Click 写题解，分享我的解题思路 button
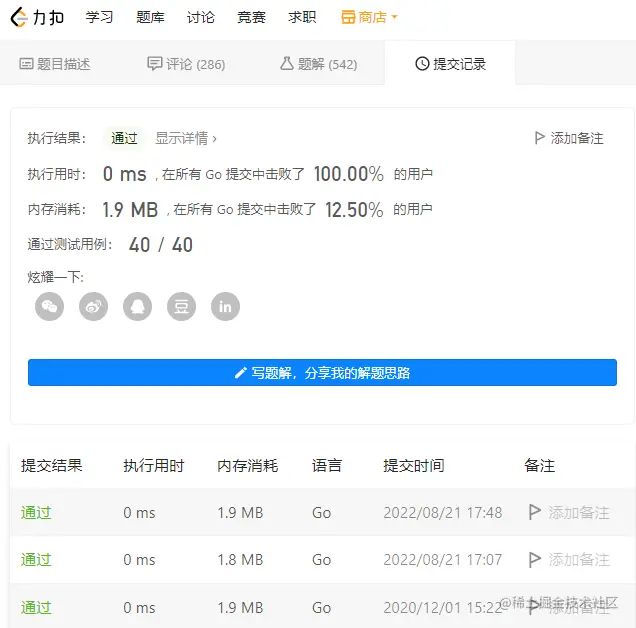 click(322, 372)
